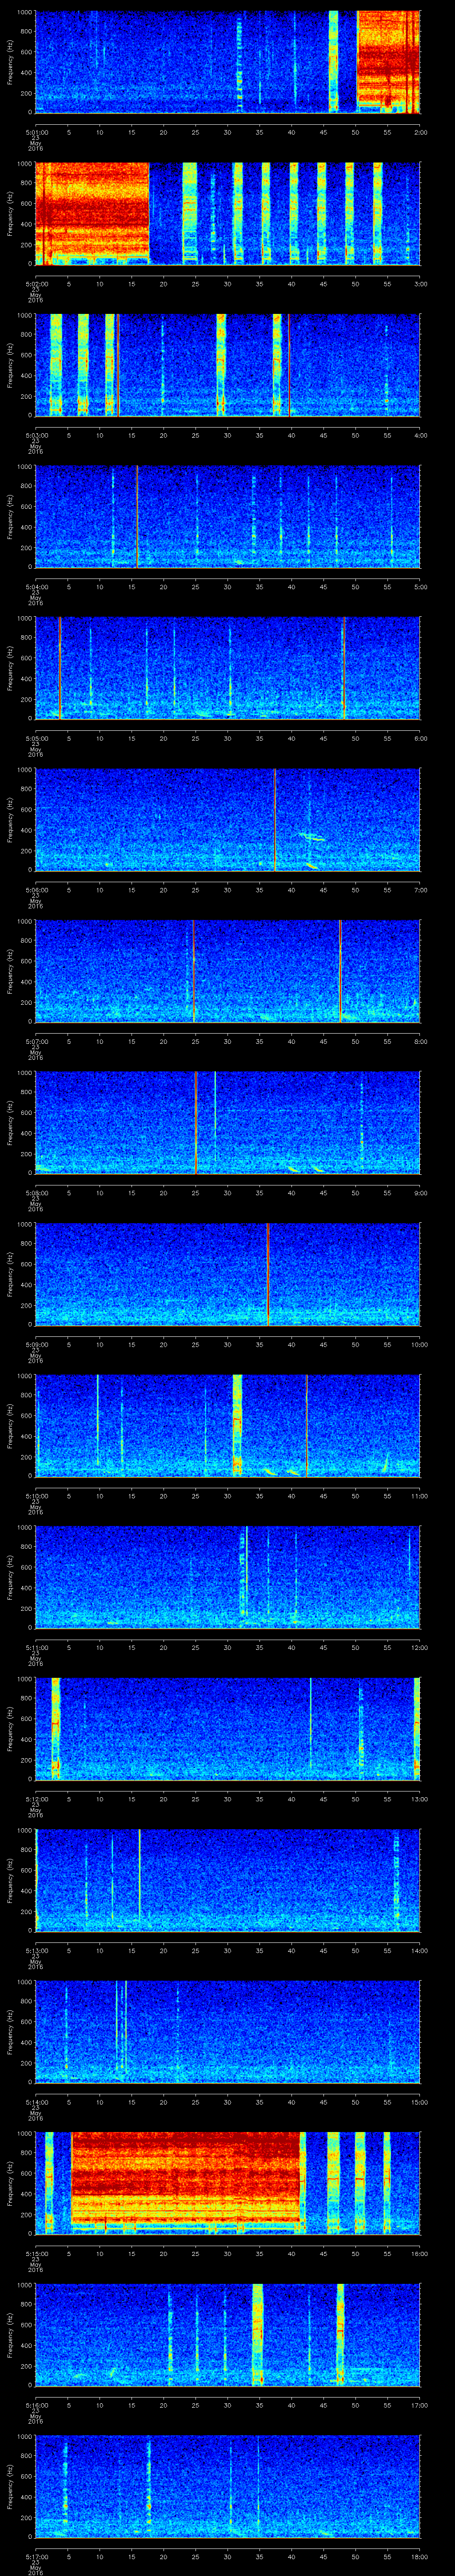455x2576 pixels.
Task: Click the spectrogram panel starting at 5:11:00
Action: (x=228, y=1577)
